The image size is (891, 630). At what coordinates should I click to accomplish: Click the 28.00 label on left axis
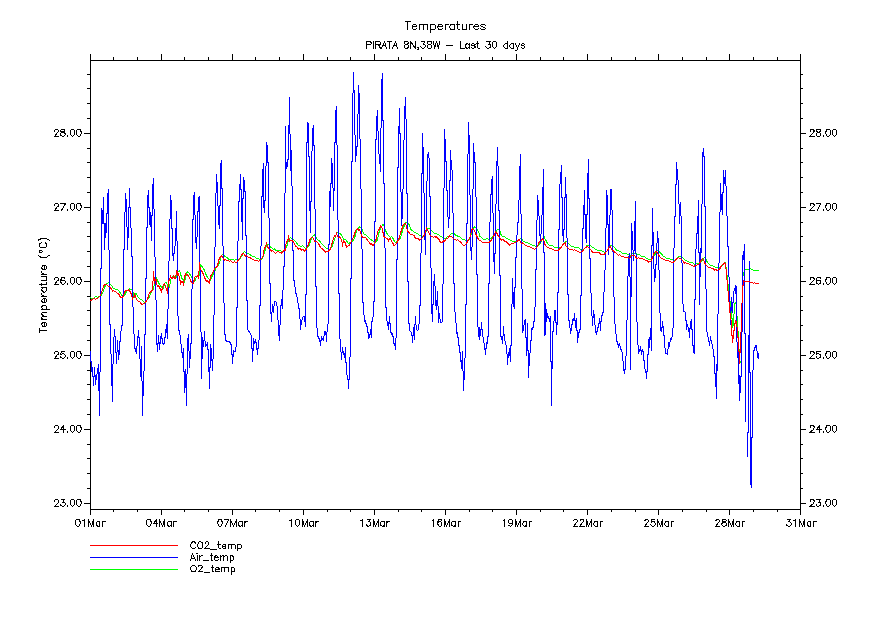pyautogui.click(x=67, y=133)
